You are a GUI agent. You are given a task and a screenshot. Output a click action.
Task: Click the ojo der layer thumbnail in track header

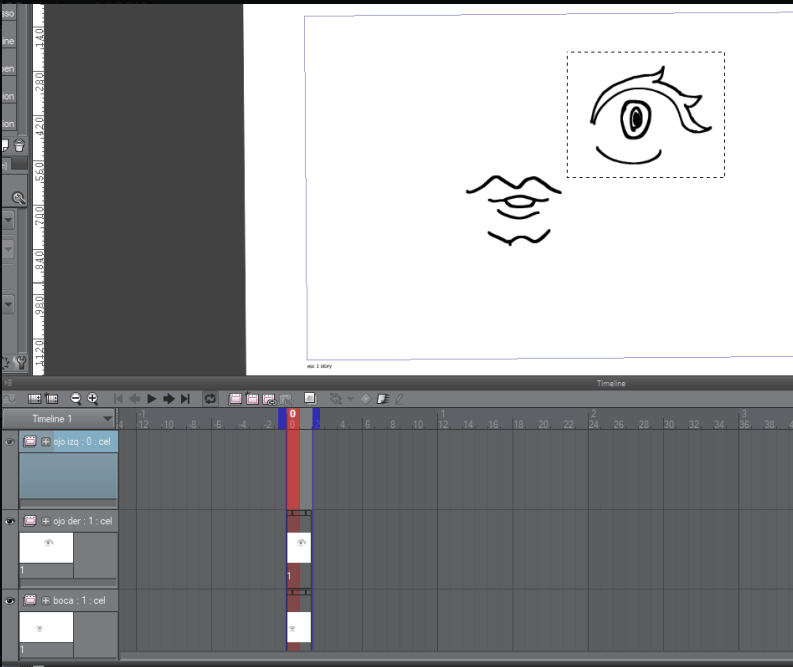pos(47,548)
